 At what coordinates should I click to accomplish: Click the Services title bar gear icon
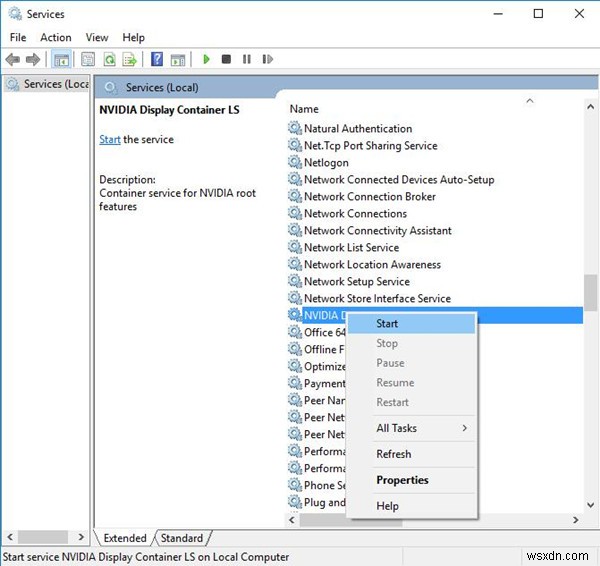(15, 14)
